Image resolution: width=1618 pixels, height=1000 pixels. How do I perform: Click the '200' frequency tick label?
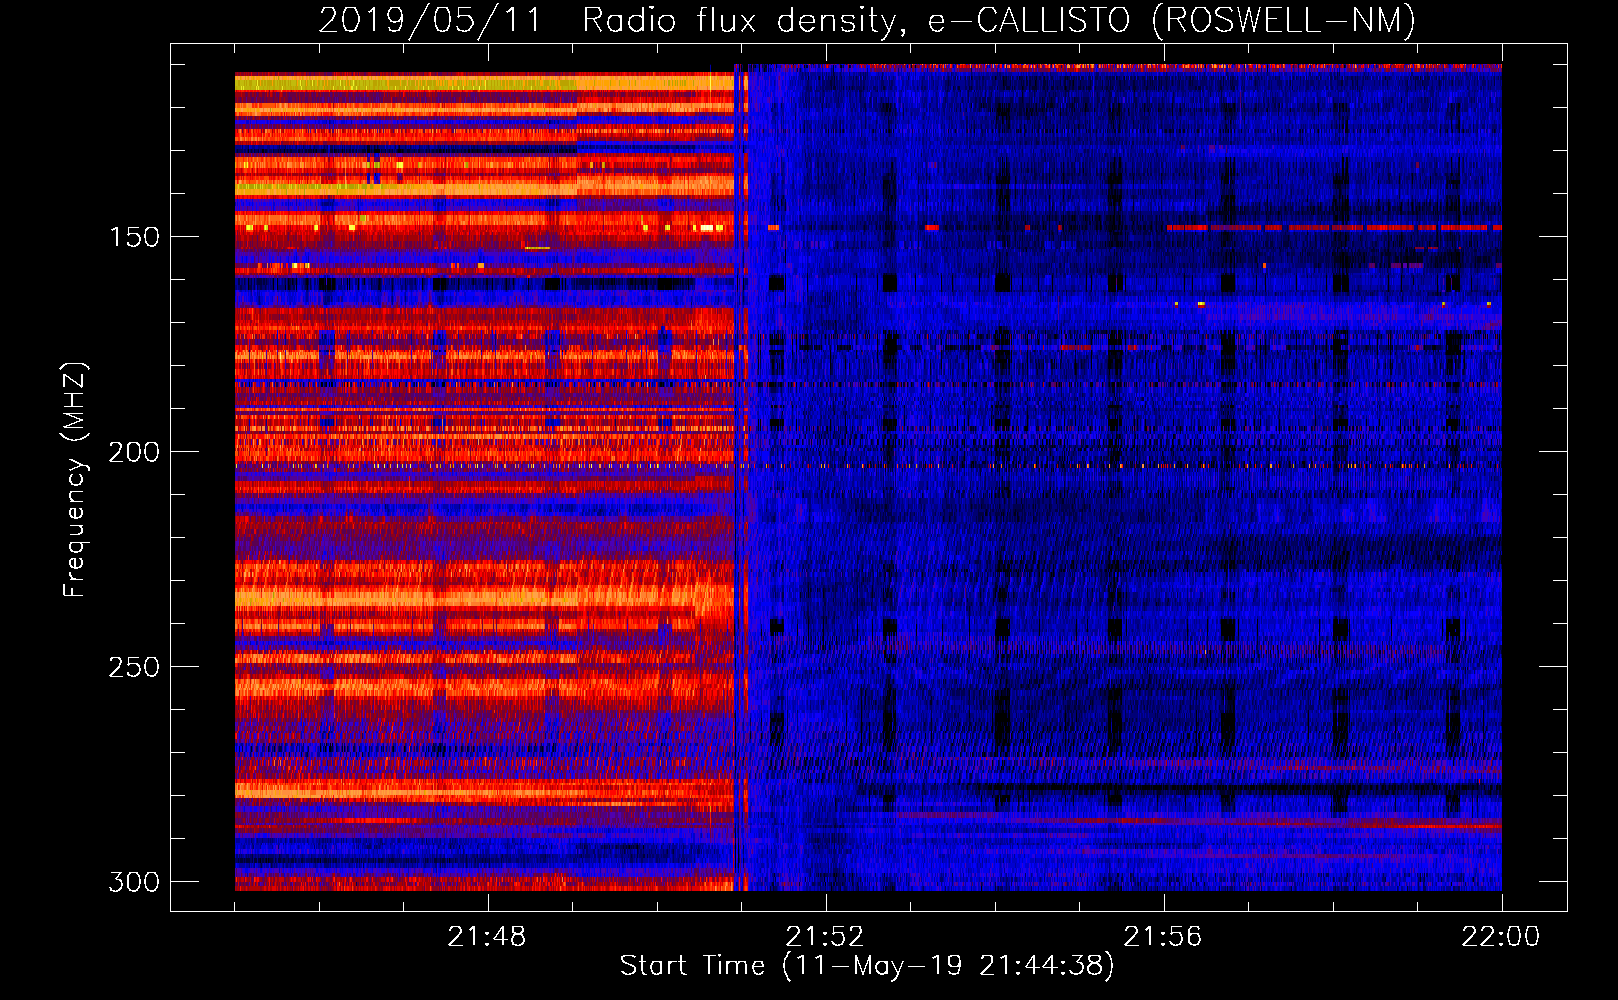coord(134,452)
